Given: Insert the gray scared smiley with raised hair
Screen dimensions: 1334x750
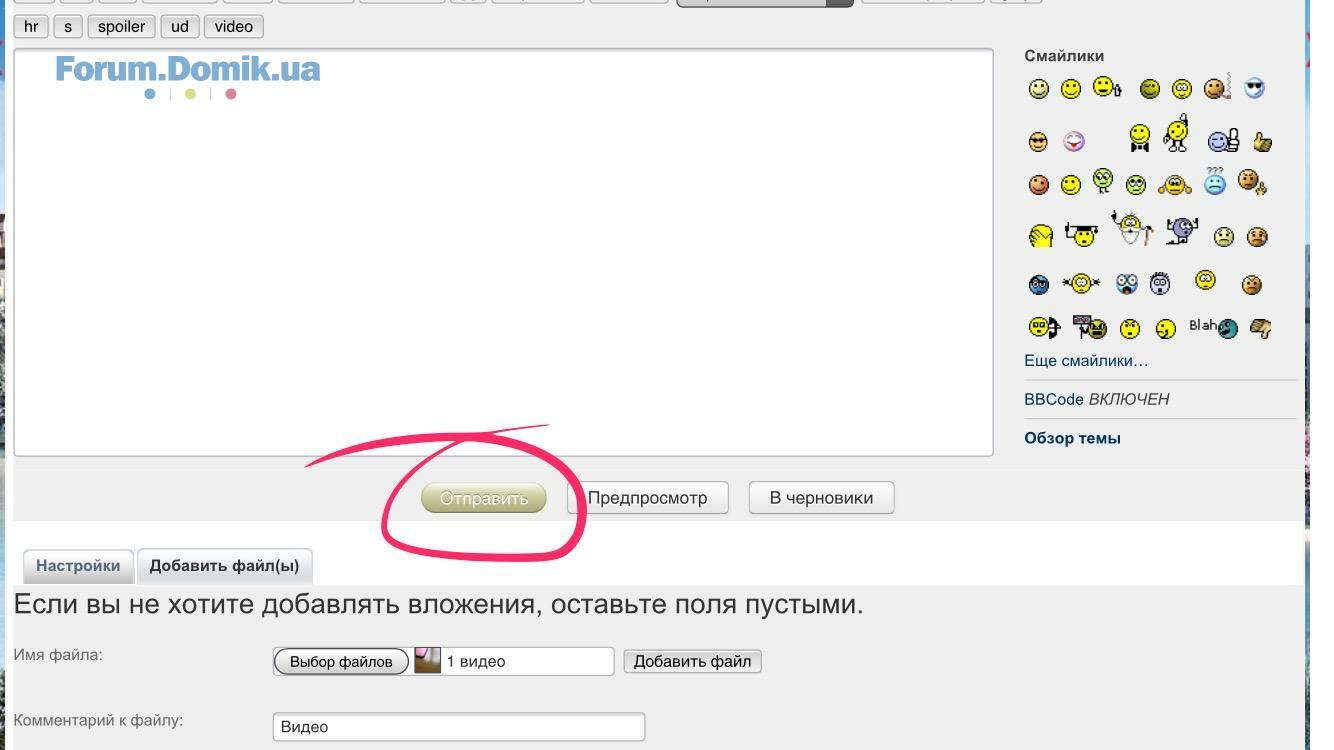Looking at the screenshot, I should pyautogui.click(x=1160, y=283).
